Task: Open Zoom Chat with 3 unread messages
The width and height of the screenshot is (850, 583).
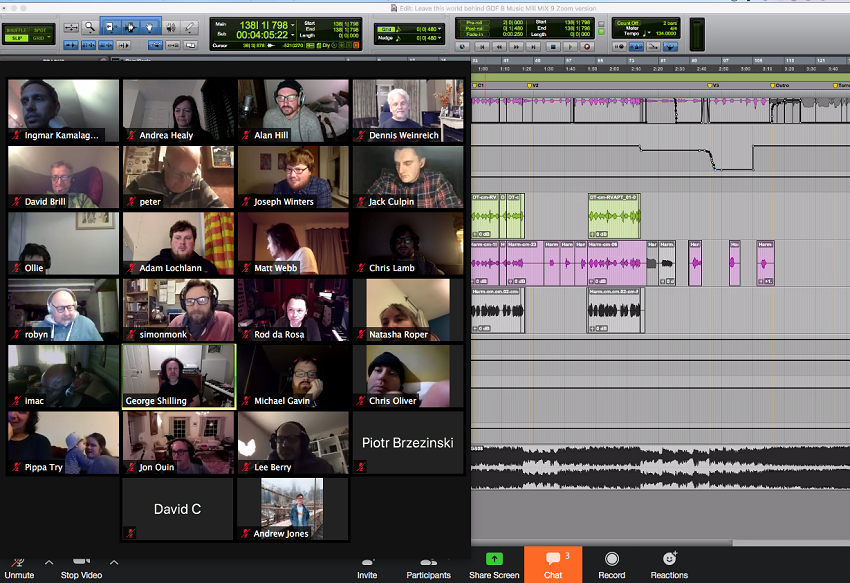Action: [553, 565]
